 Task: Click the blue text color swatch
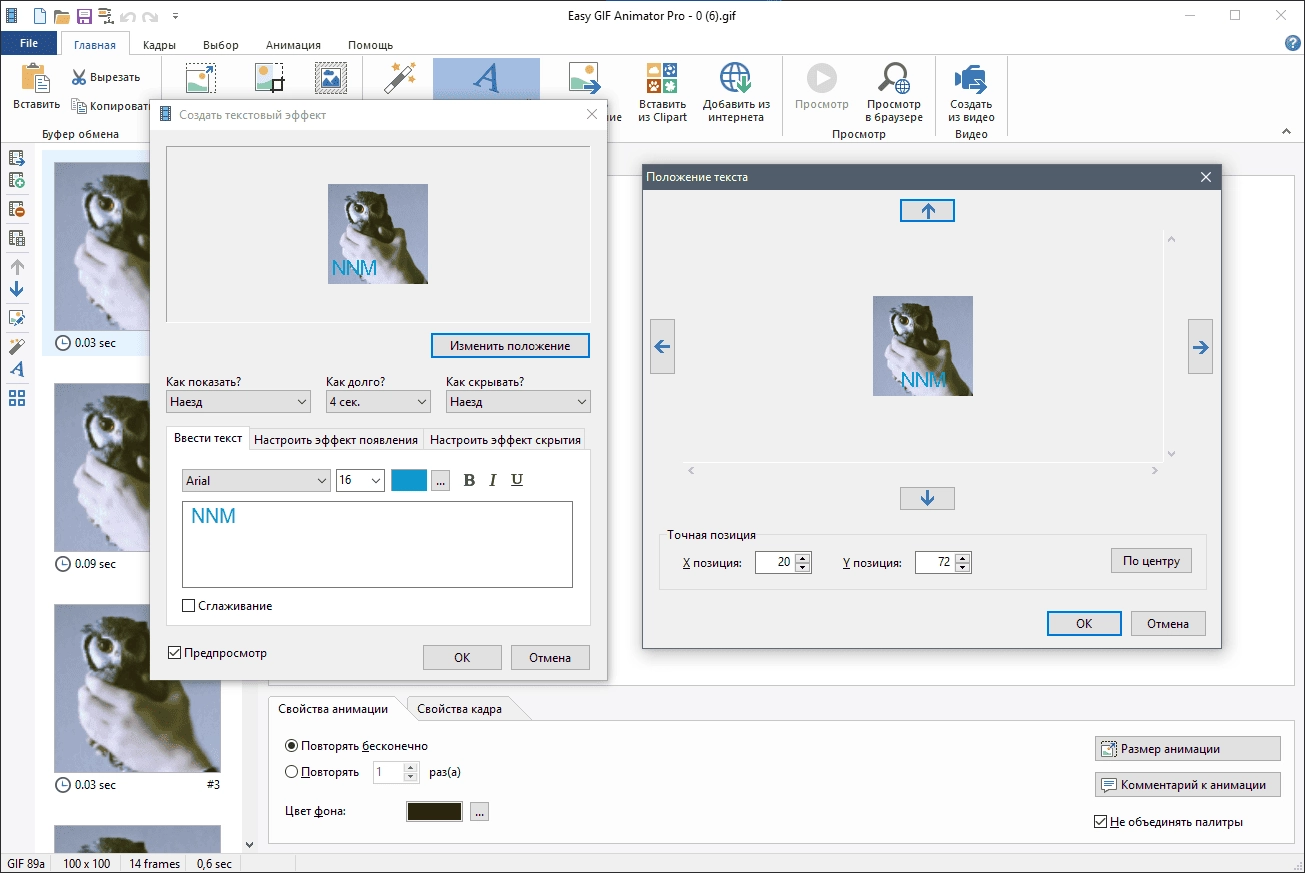(409, 481)
